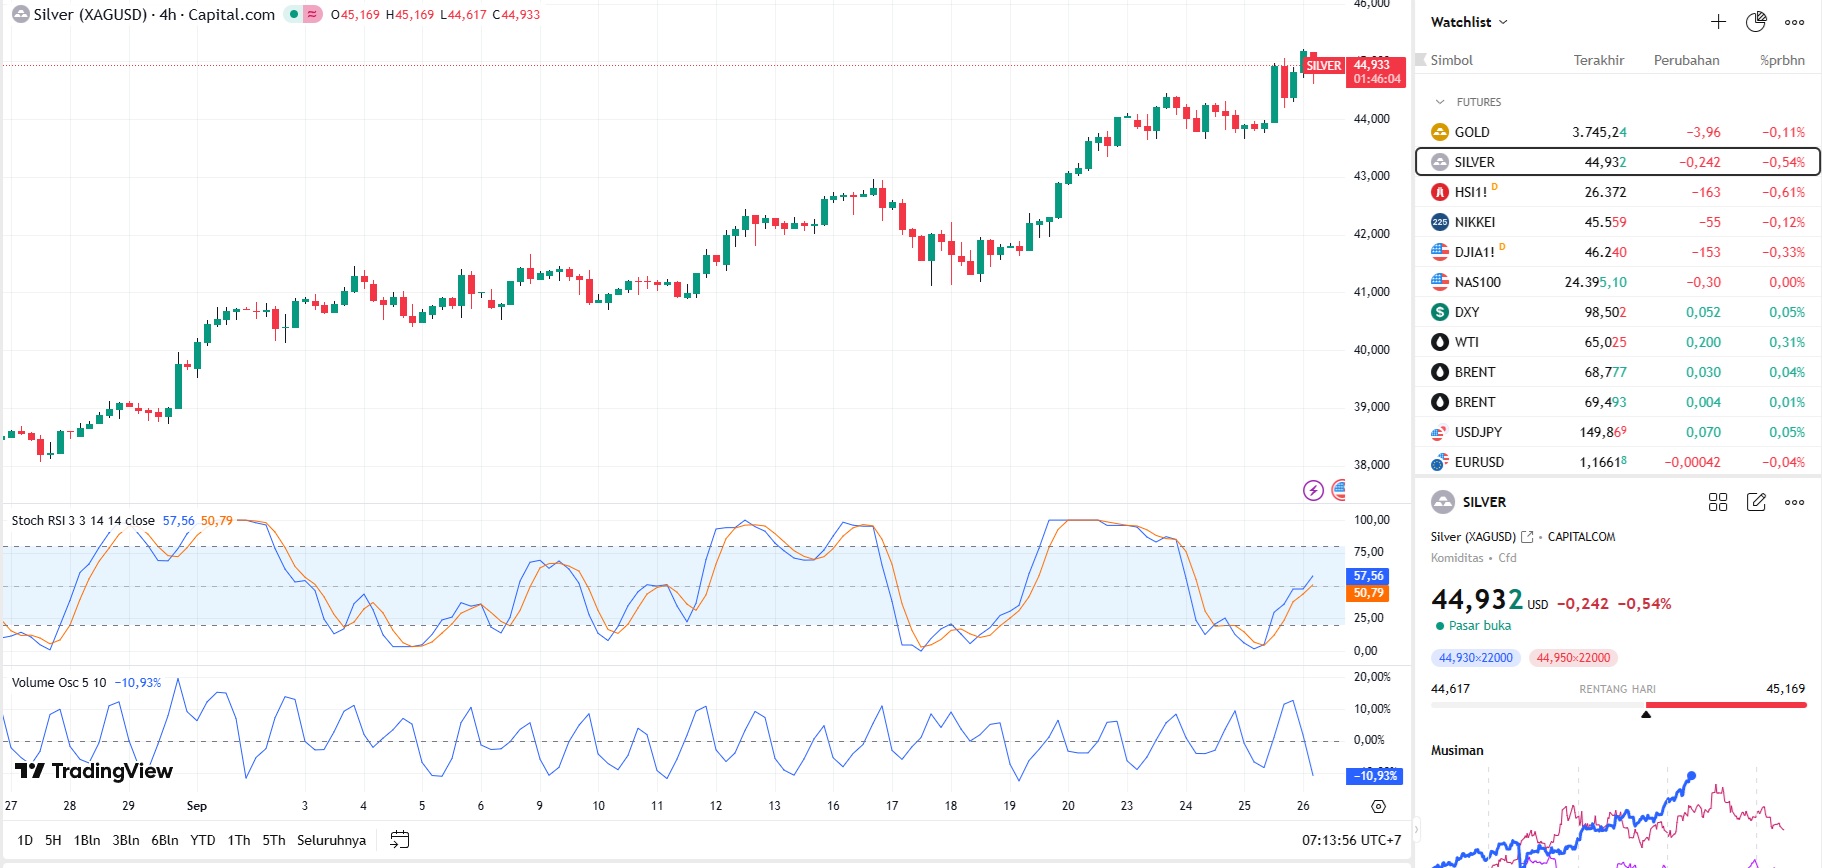Image resolution: width=1822 pixels, height=868 pixels.
Task: Click the blue 44,930×22000 bid button
Action: (1475, 658)
